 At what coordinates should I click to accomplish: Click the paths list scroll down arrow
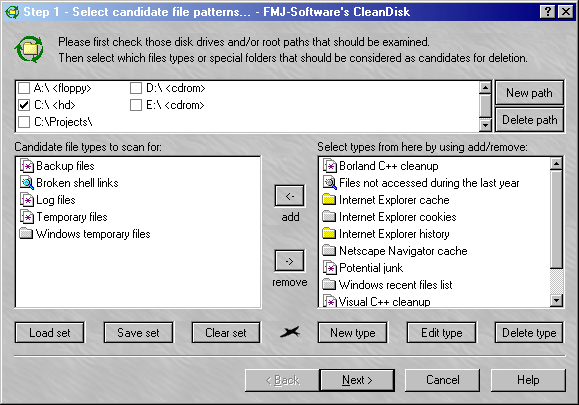coord(485,126)
